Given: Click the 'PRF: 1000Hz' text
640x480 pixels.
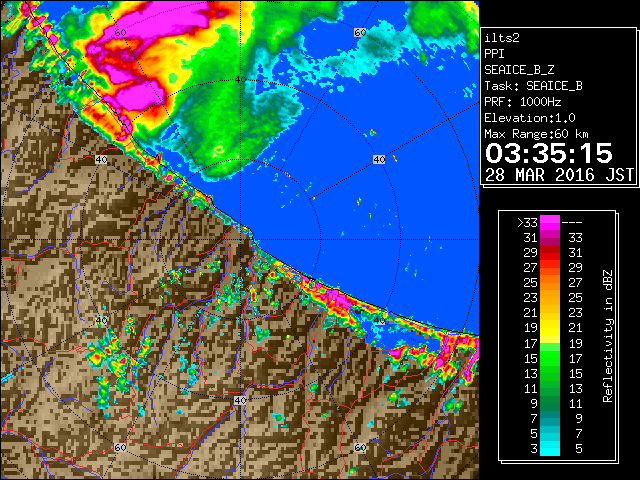Looking at the screenshot, I should click(523, 102).
